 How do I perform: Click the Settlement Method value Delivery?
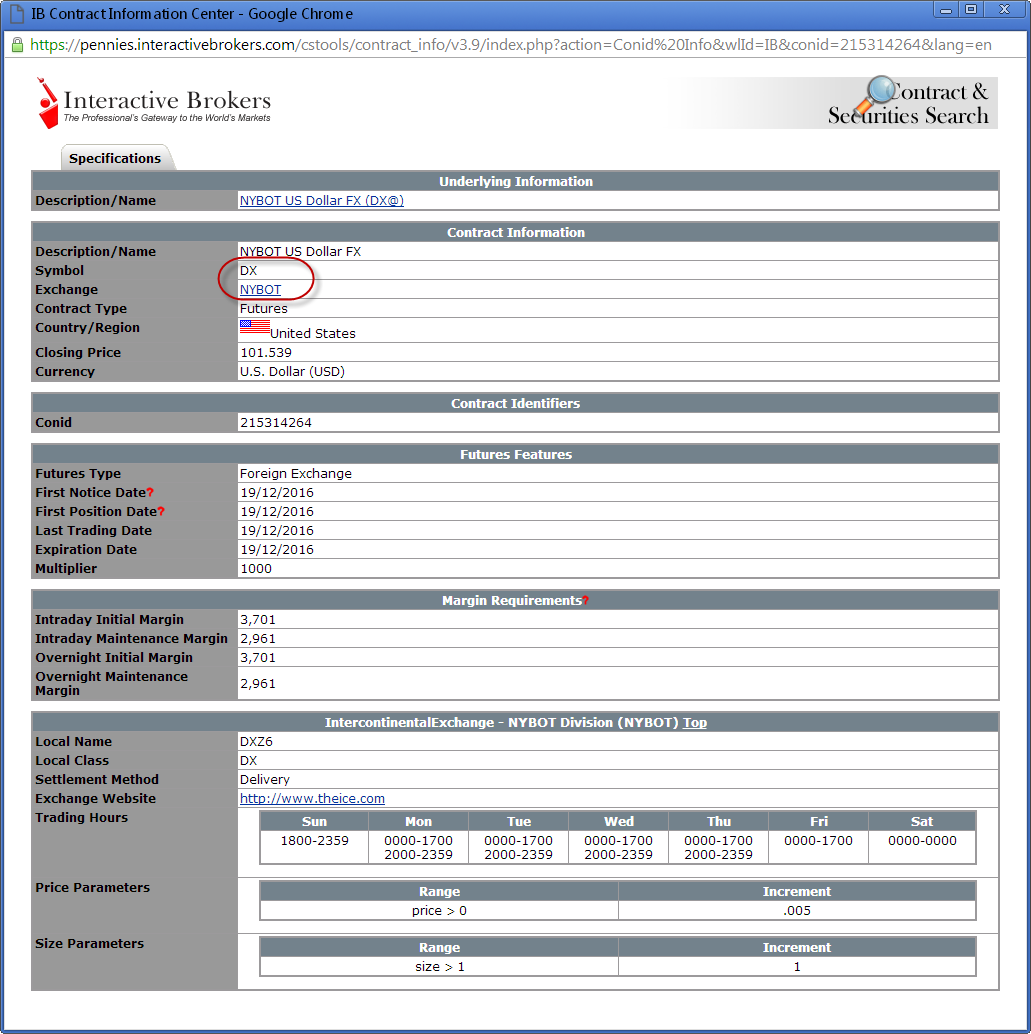point(265,779)
